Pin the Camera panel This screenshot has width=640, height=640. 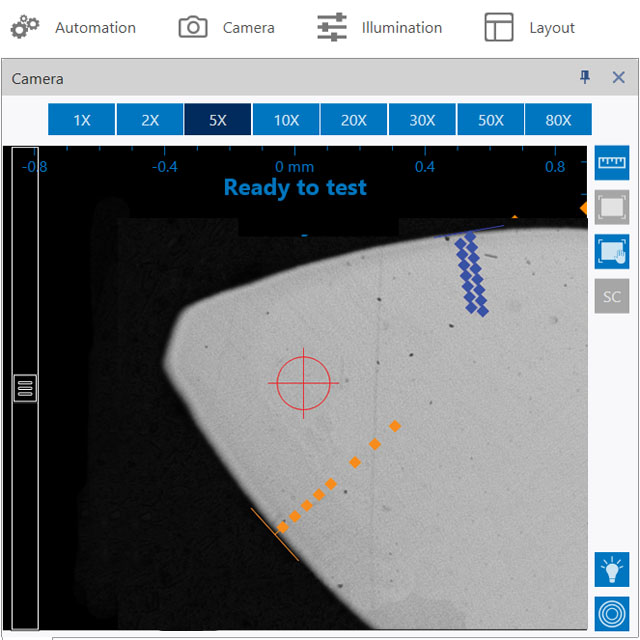[585, 78]
